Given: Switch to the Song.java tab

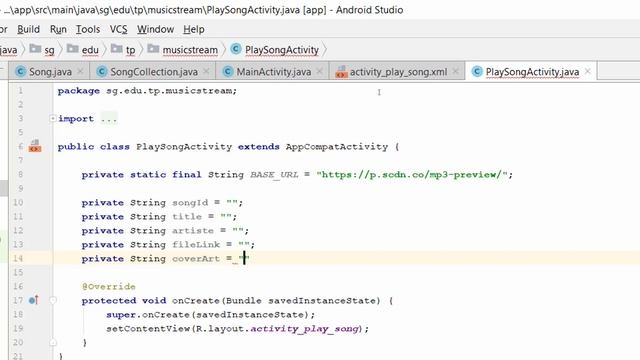Looking at the screenshot, I should pos(50,72).
